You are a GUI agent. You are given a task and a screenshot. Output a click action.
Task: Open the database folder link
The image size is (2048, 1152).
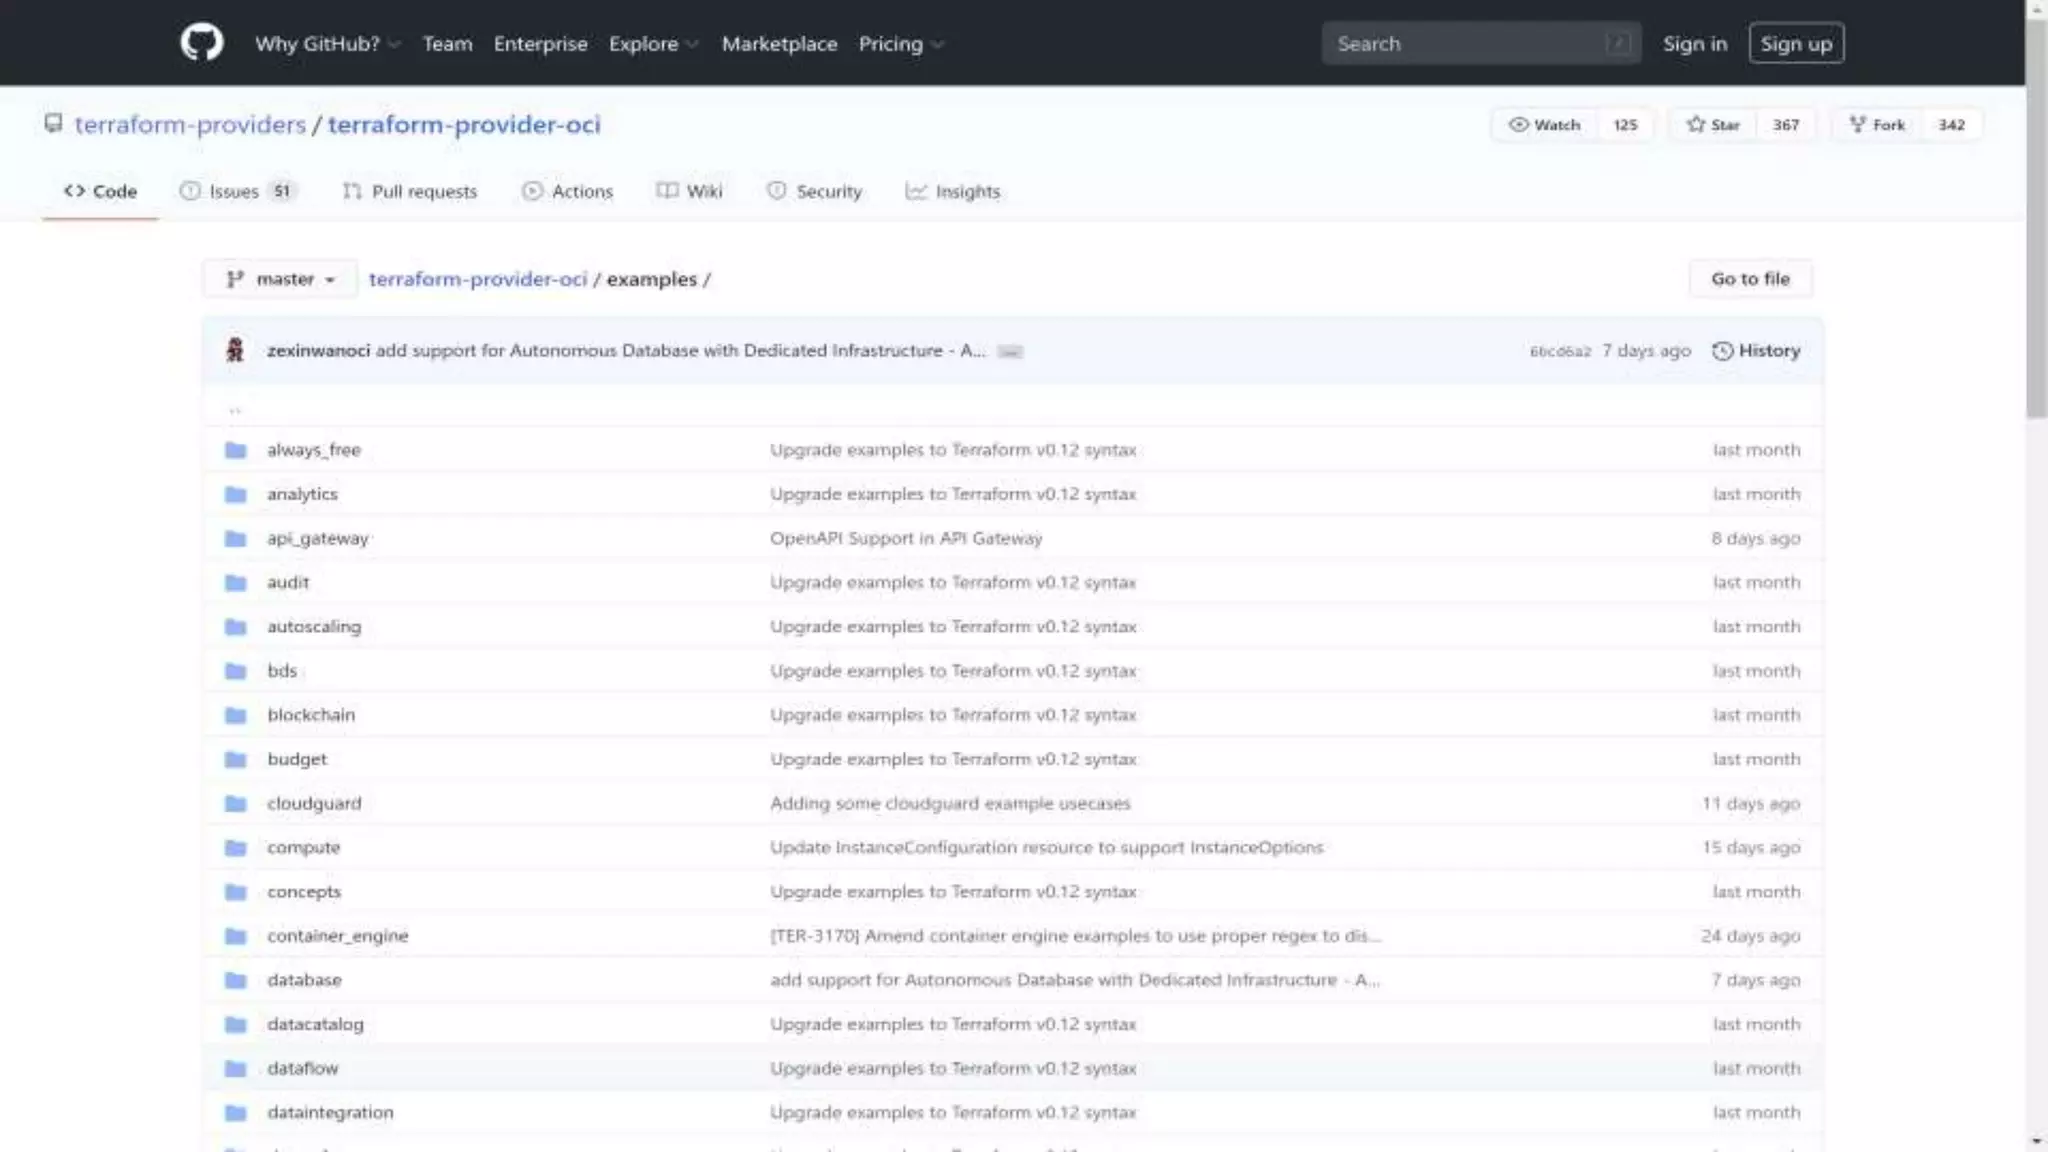pyautogui.click(x=304, y=980)
